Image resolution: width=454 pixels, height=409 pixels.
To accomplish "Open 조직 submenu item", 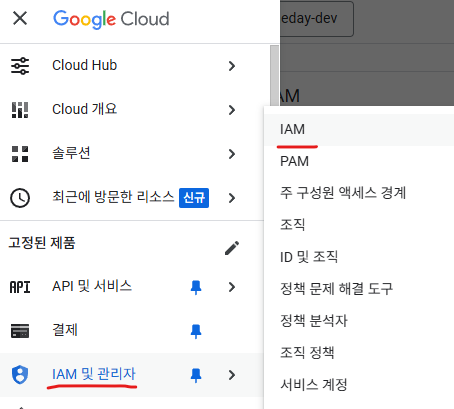I will click(x=359, y=225).
